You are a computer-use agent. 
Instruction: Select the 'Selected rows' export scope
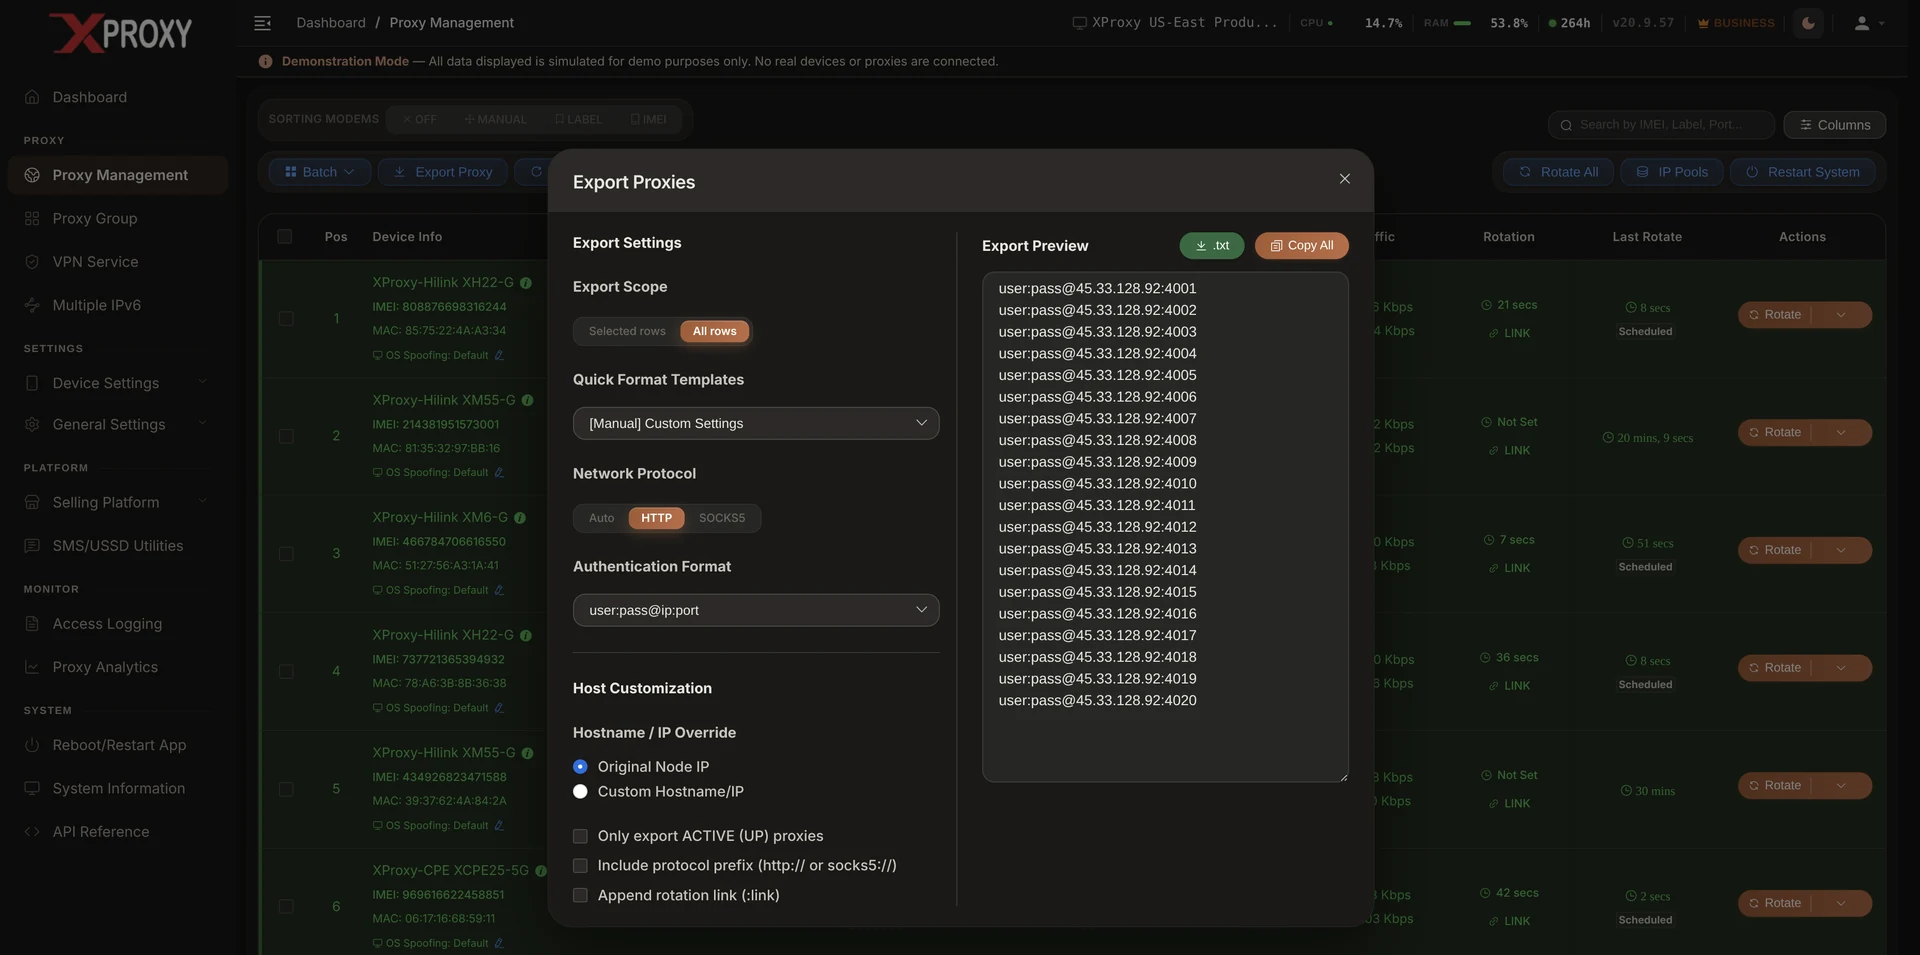[x=627, y=331]
